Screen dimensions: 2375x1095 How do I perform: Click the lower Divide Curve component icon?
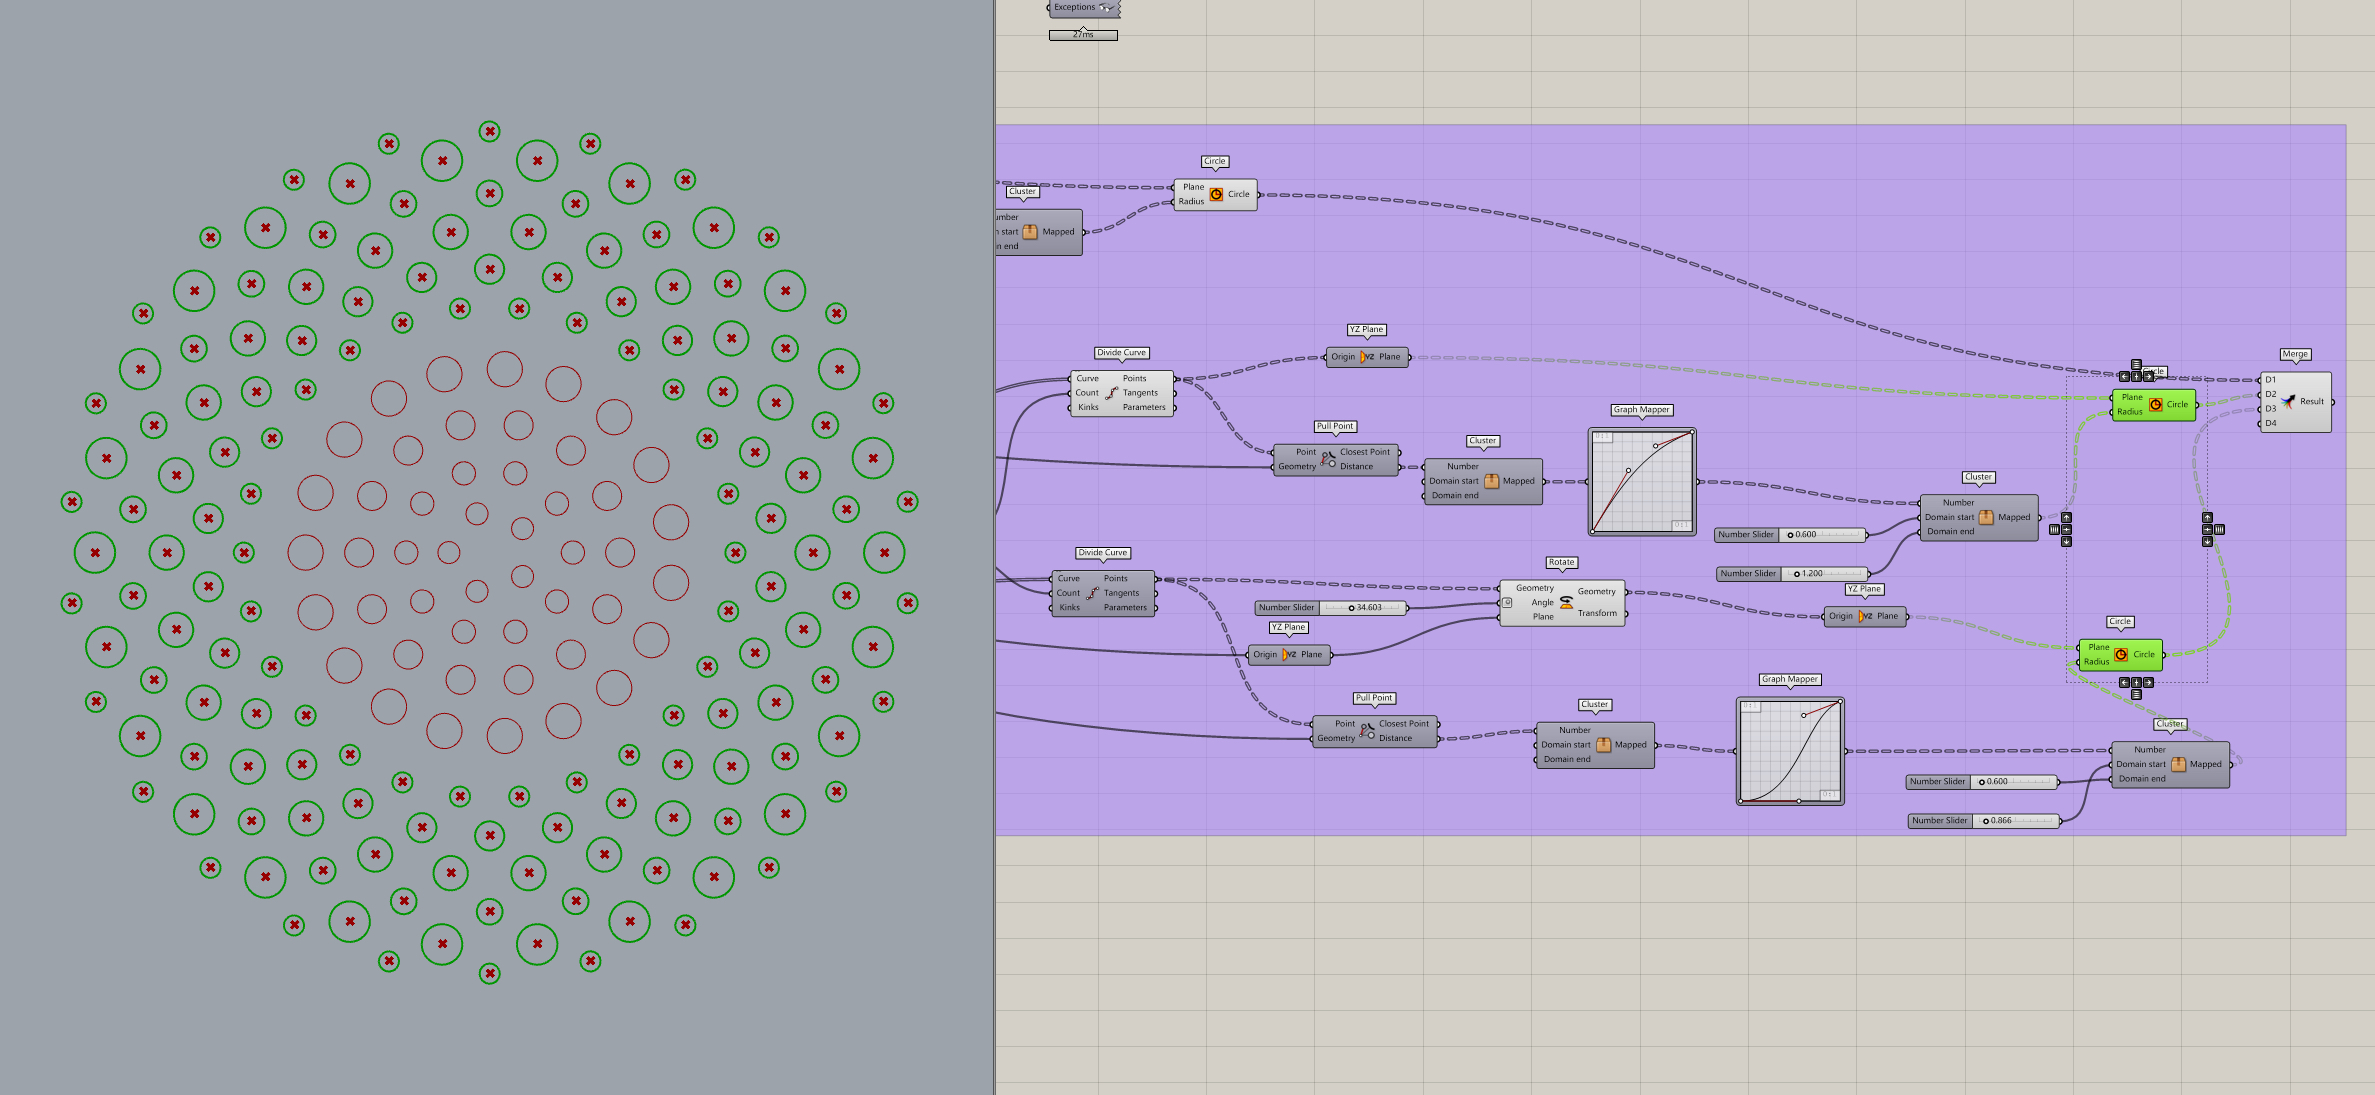click(1092, 593)
